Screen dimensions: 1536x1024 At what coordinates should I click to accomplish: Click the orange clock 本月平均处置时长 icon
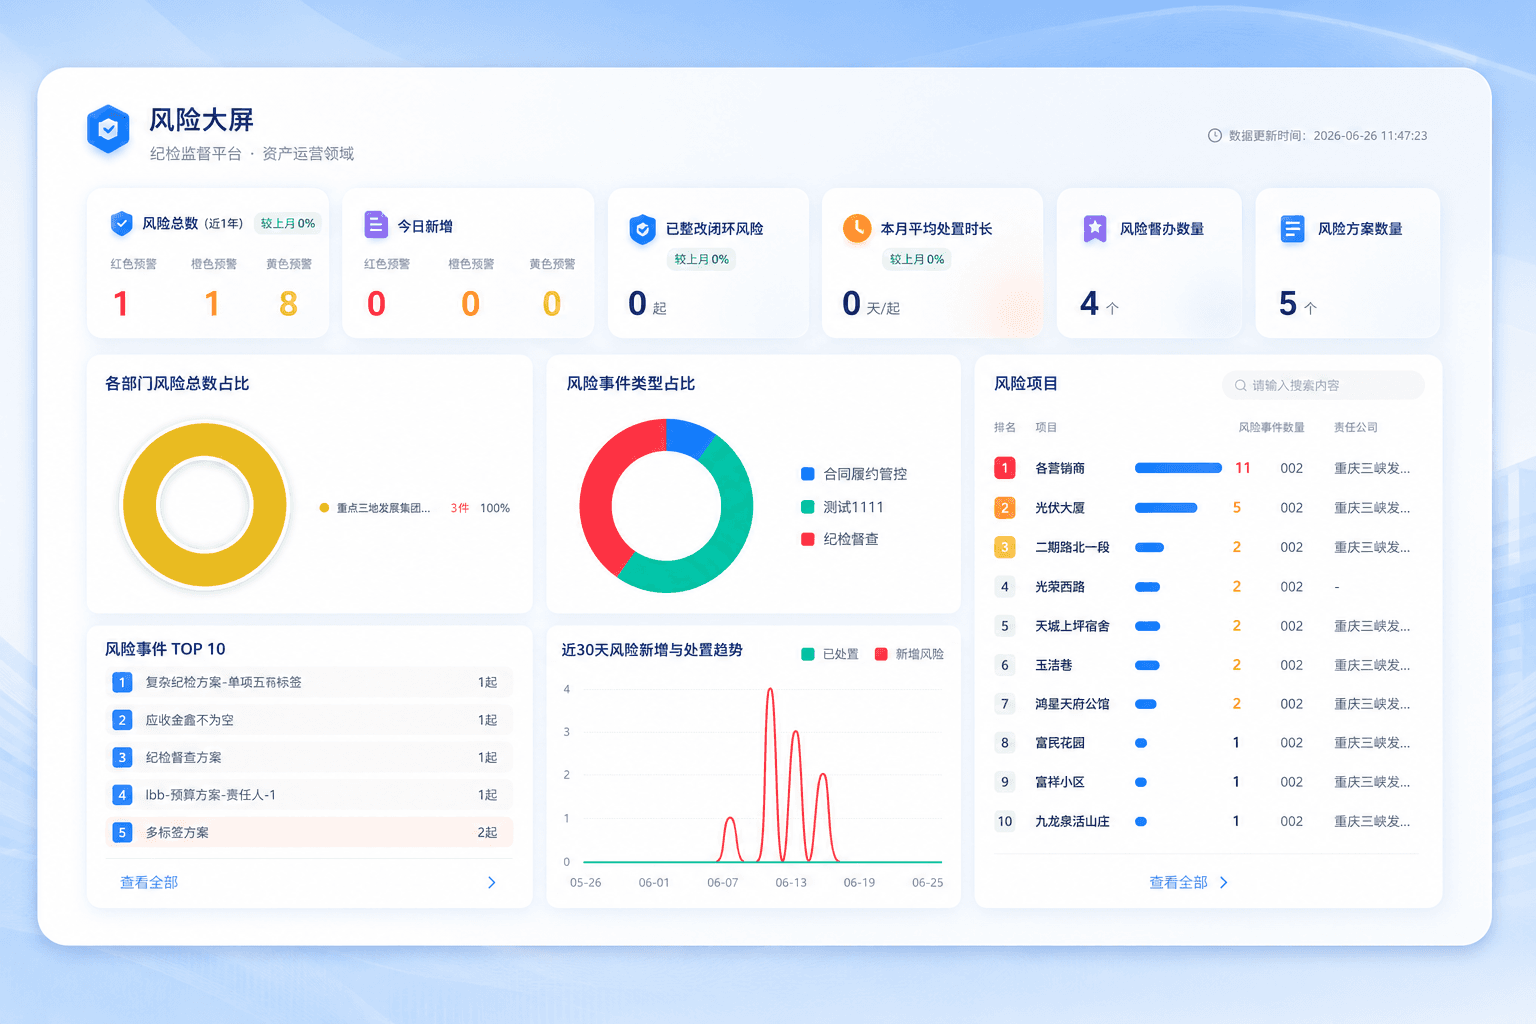[x=857, y=228]
